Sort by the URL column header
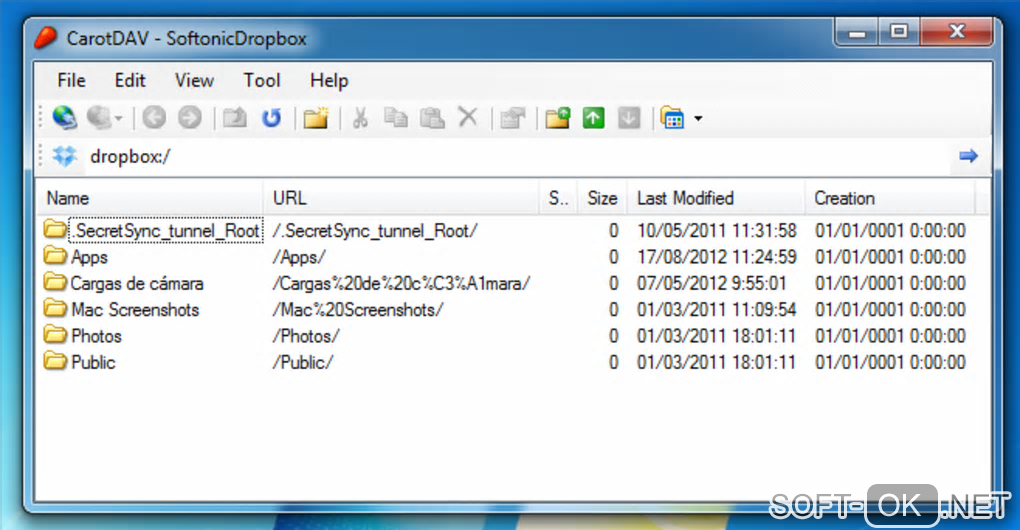This screenshot has height=530, width=1020. pyautogui.click(x=402, y=198)
